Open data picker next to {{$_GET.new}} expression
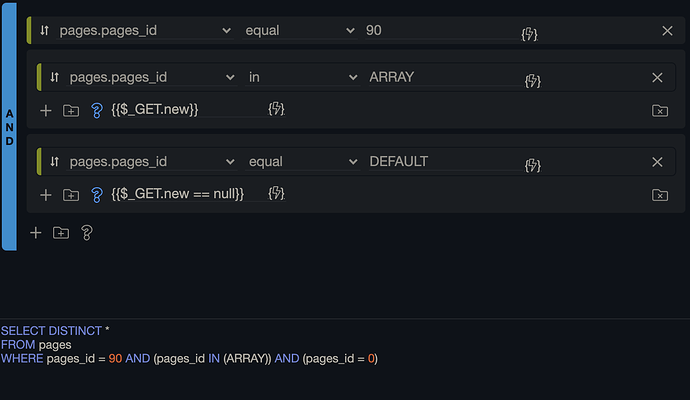690x400 pixels. [276, 108]
